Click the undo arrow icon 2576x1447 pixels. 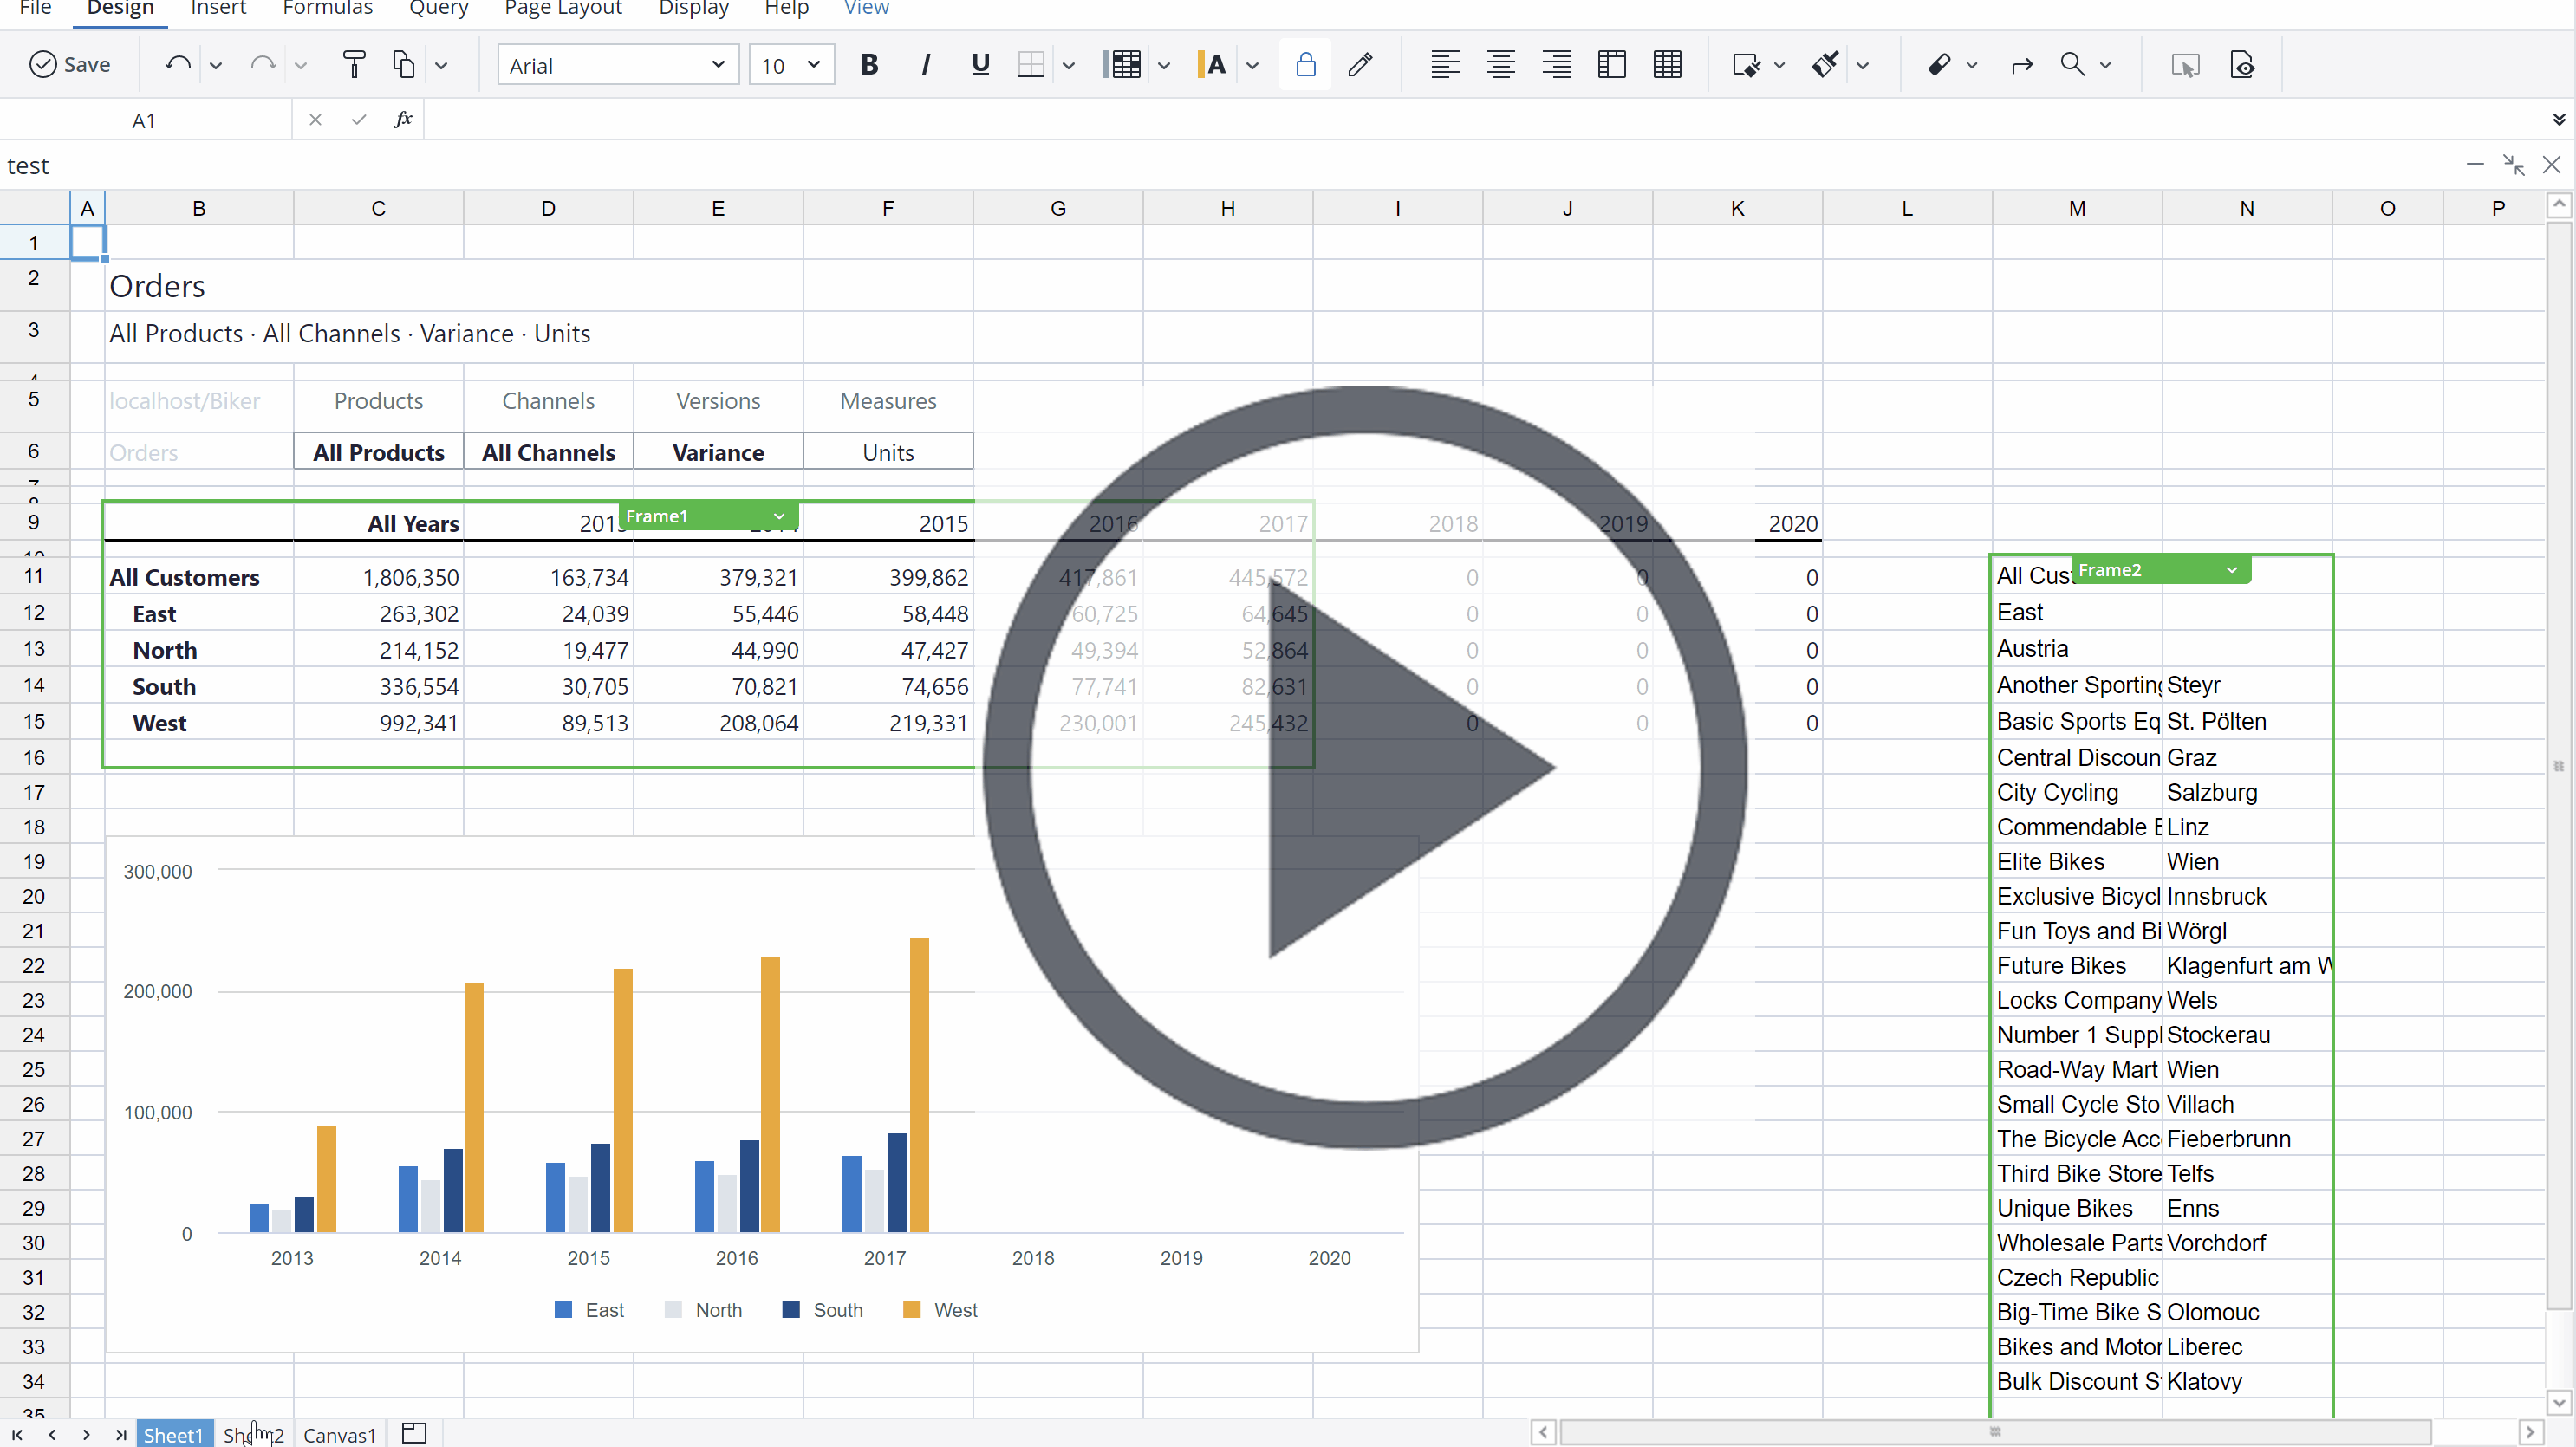177,65
